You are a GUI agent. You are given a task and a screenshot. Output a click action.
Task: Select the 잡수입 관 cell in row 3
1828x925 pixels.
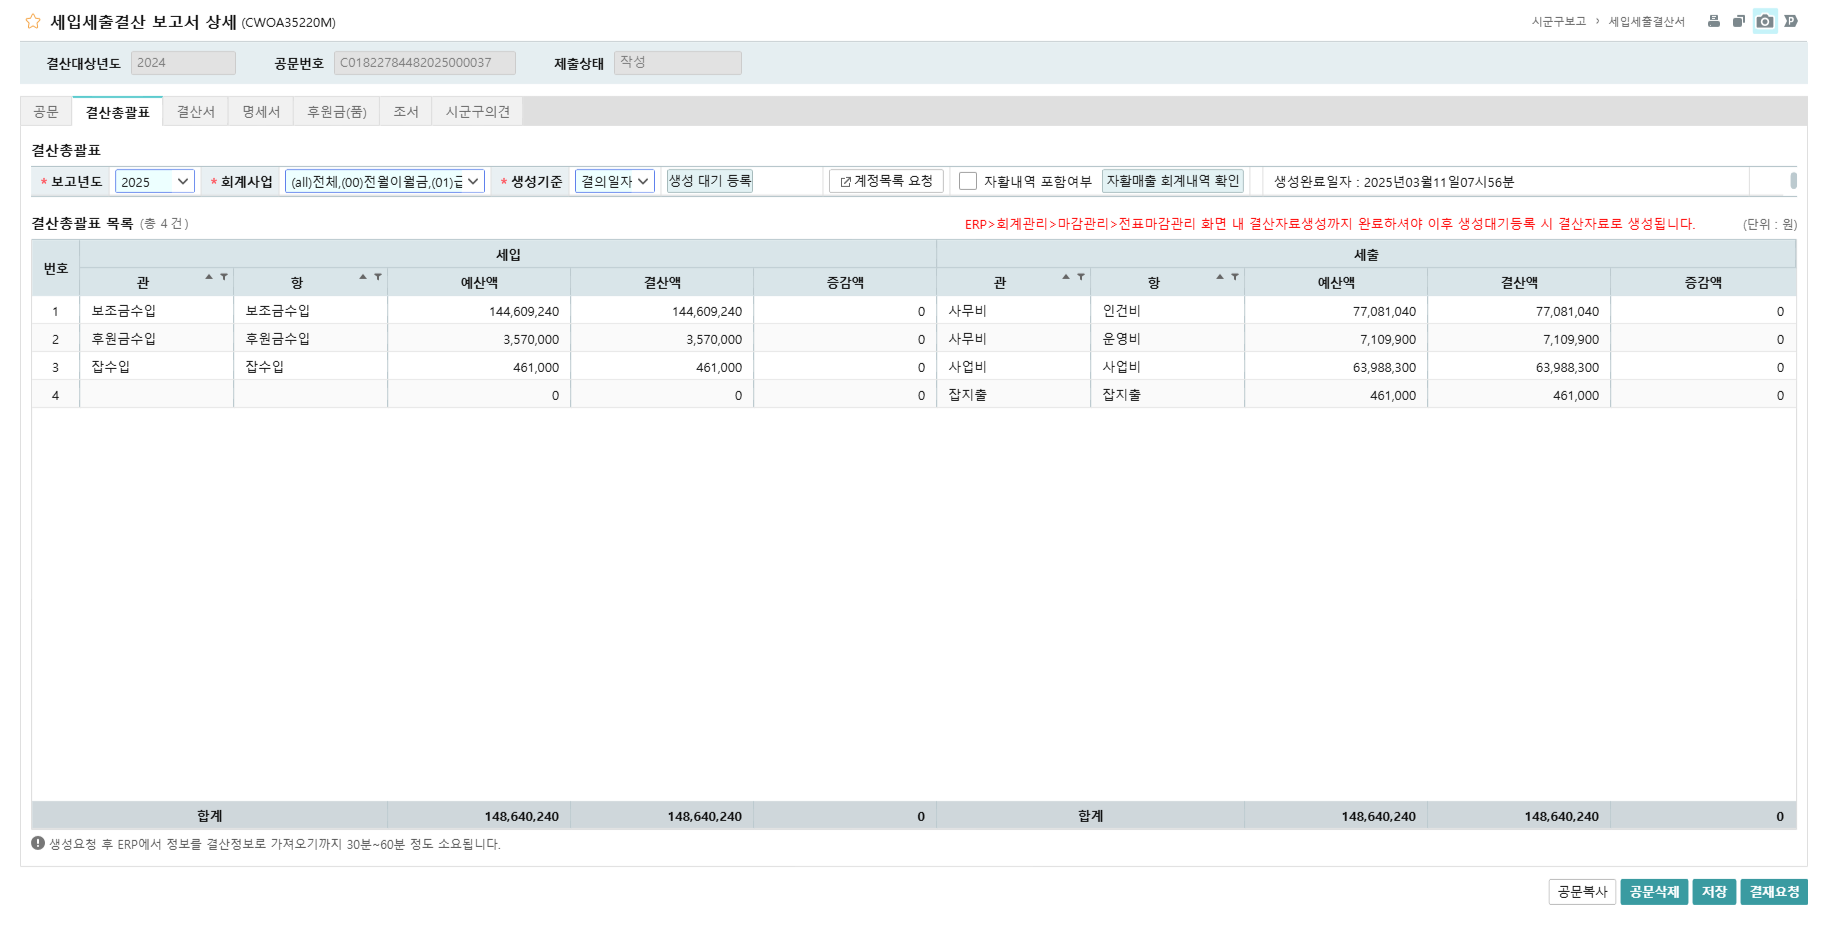(x=157, y=367)
